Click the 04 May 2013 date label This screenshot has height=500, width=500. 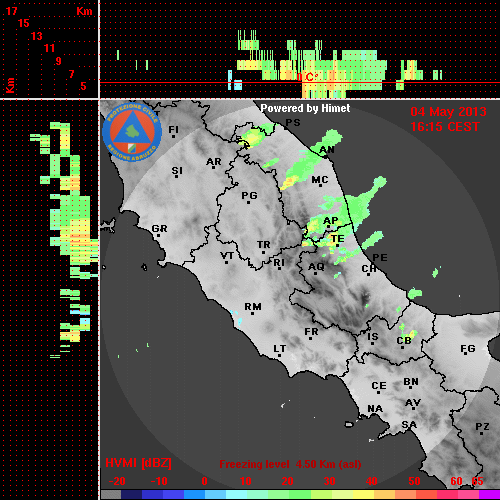click(448, 112)
